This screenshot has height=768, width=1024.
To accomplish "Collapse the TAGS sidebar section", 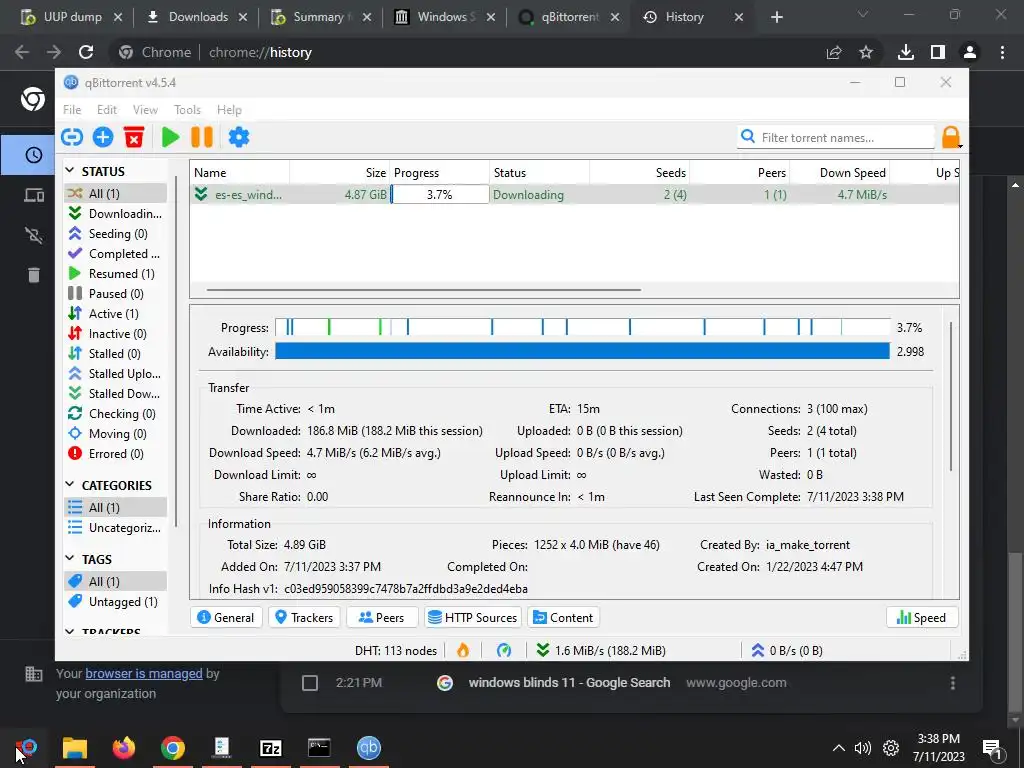I will click(70, 558).
